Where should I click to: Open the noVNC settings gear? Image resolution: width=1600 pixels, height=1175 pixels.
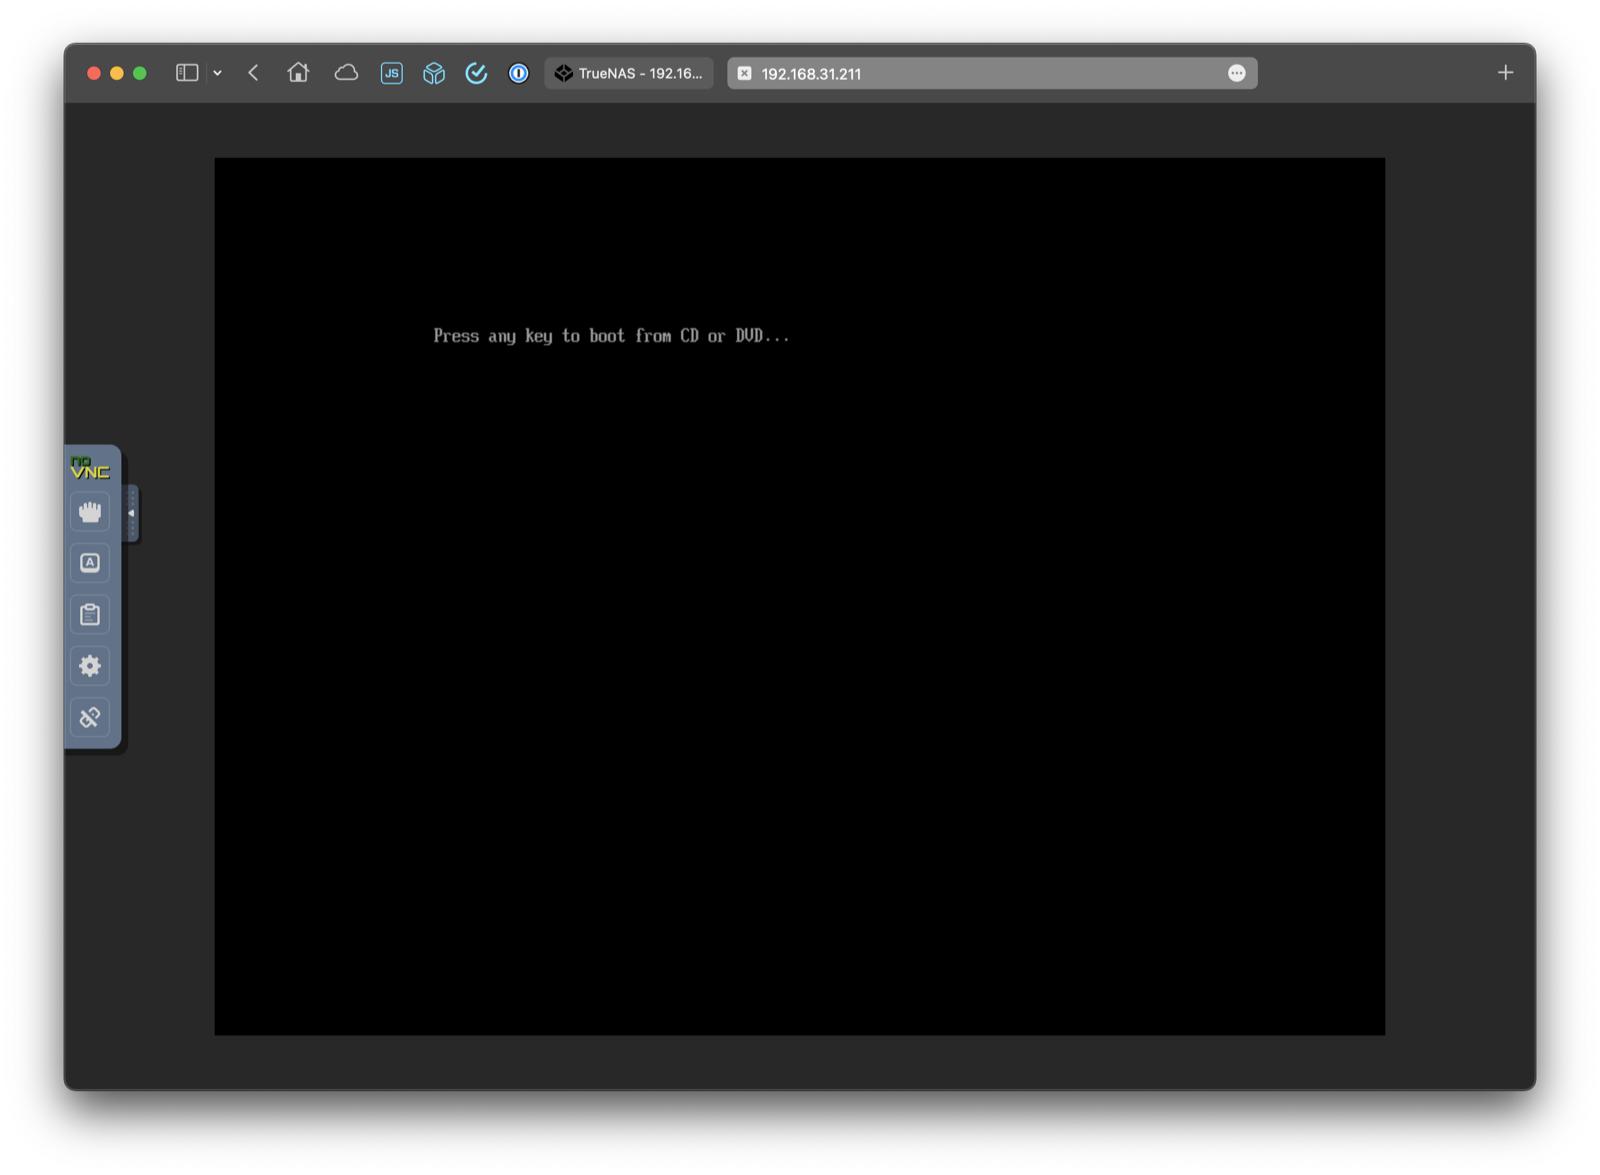90,666
